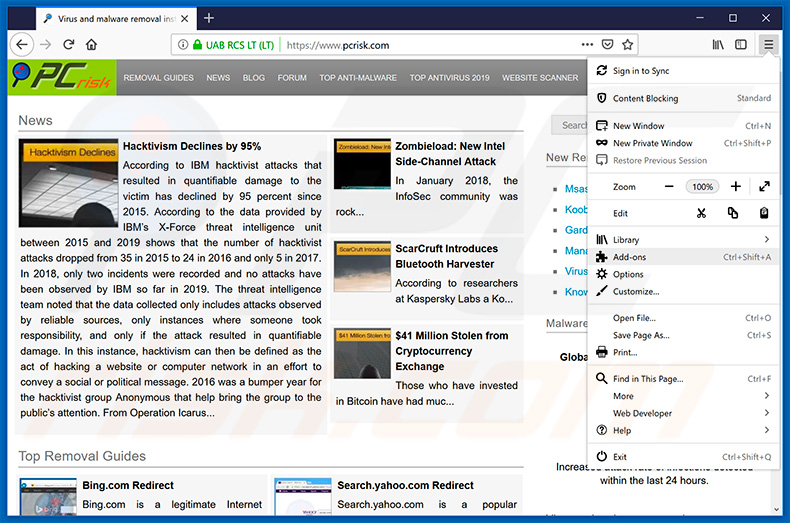
Task: Save page to Pocket icon
Action: click(608, 45)
